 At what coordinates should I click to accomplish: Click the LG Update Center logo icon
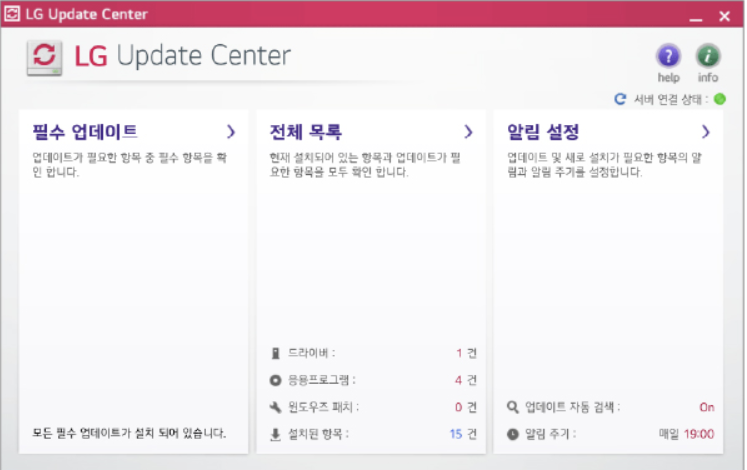(x=44, y=58)
